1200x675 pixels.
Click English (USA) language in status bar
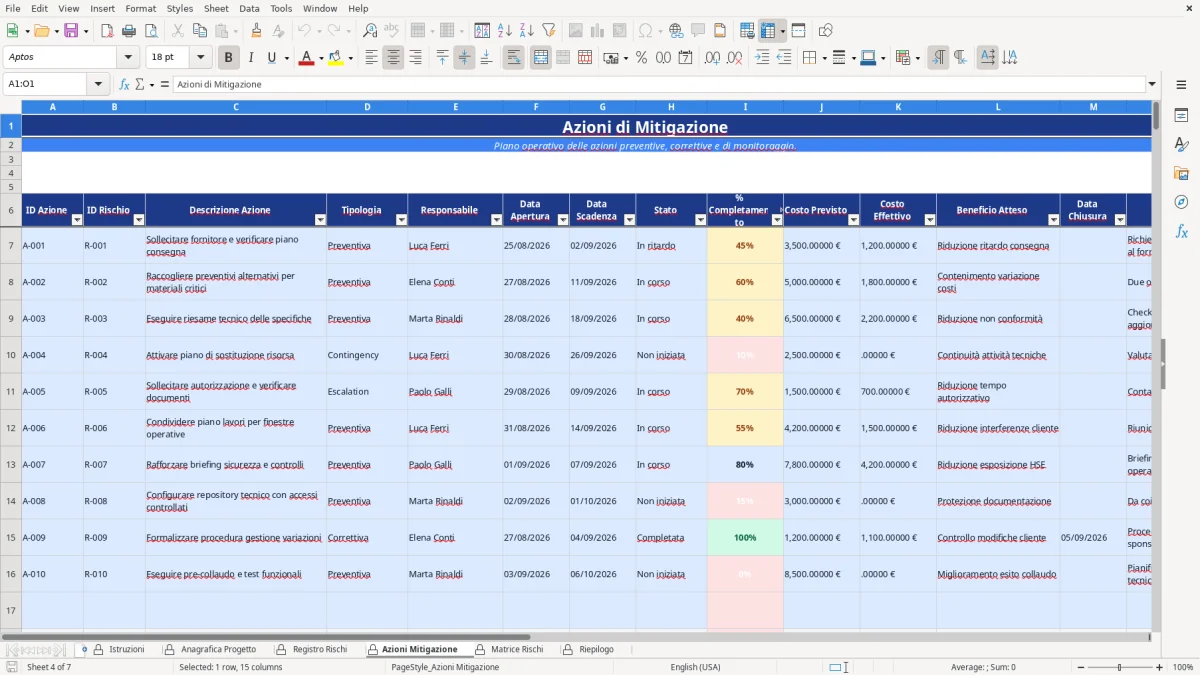tap(695, 667)
